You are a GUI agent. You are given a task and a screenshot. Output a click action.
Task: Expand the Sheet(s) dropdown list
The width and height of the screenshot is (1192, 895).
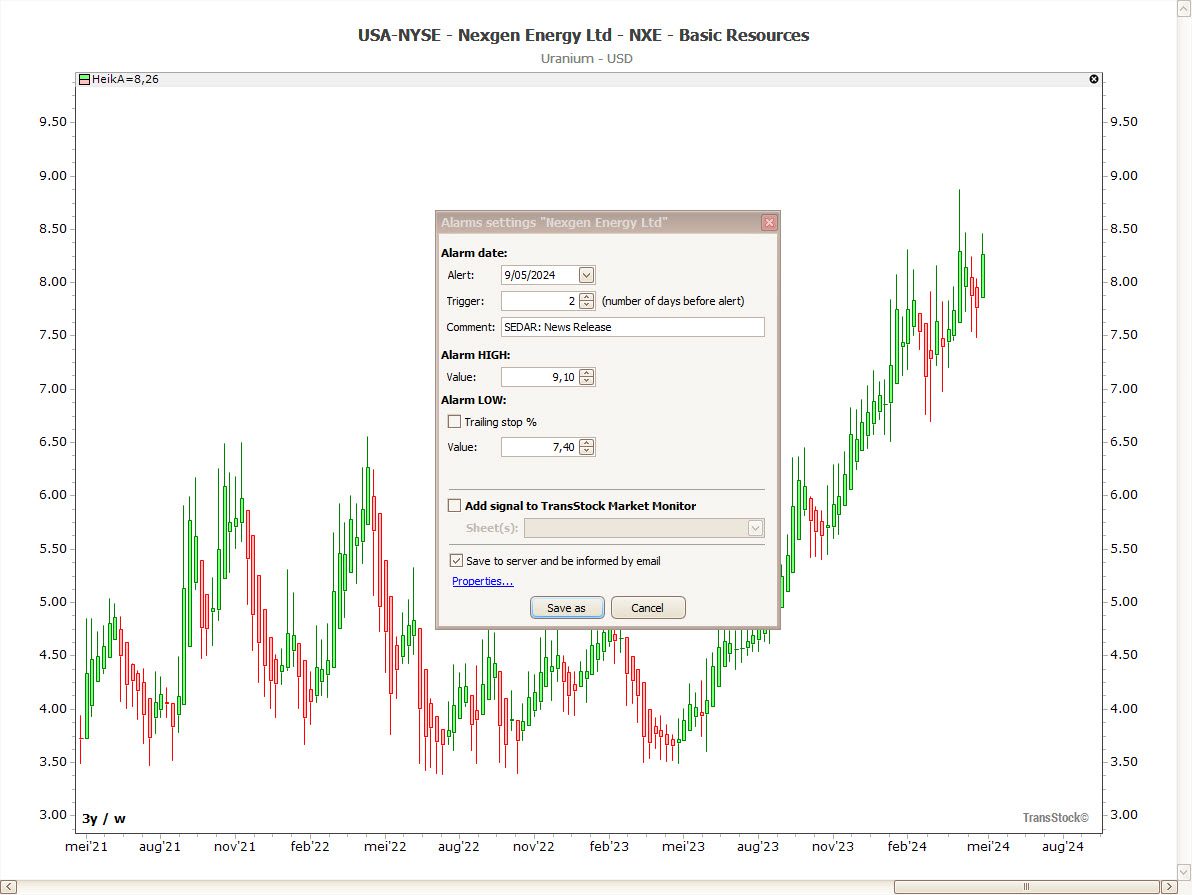tap(755, 528)
